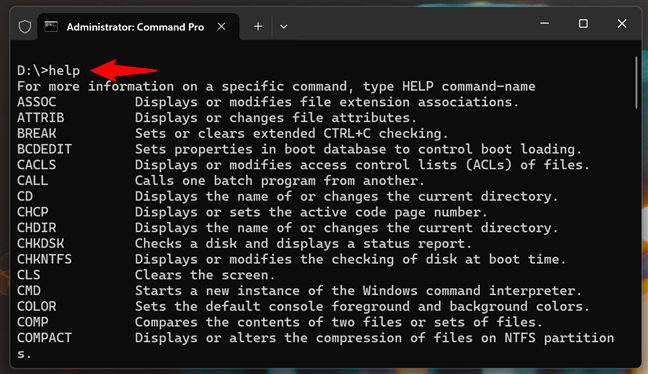The width and height of the screenshot is (648, 374).
Task: Maximize the terminal window
Action: 583,24
